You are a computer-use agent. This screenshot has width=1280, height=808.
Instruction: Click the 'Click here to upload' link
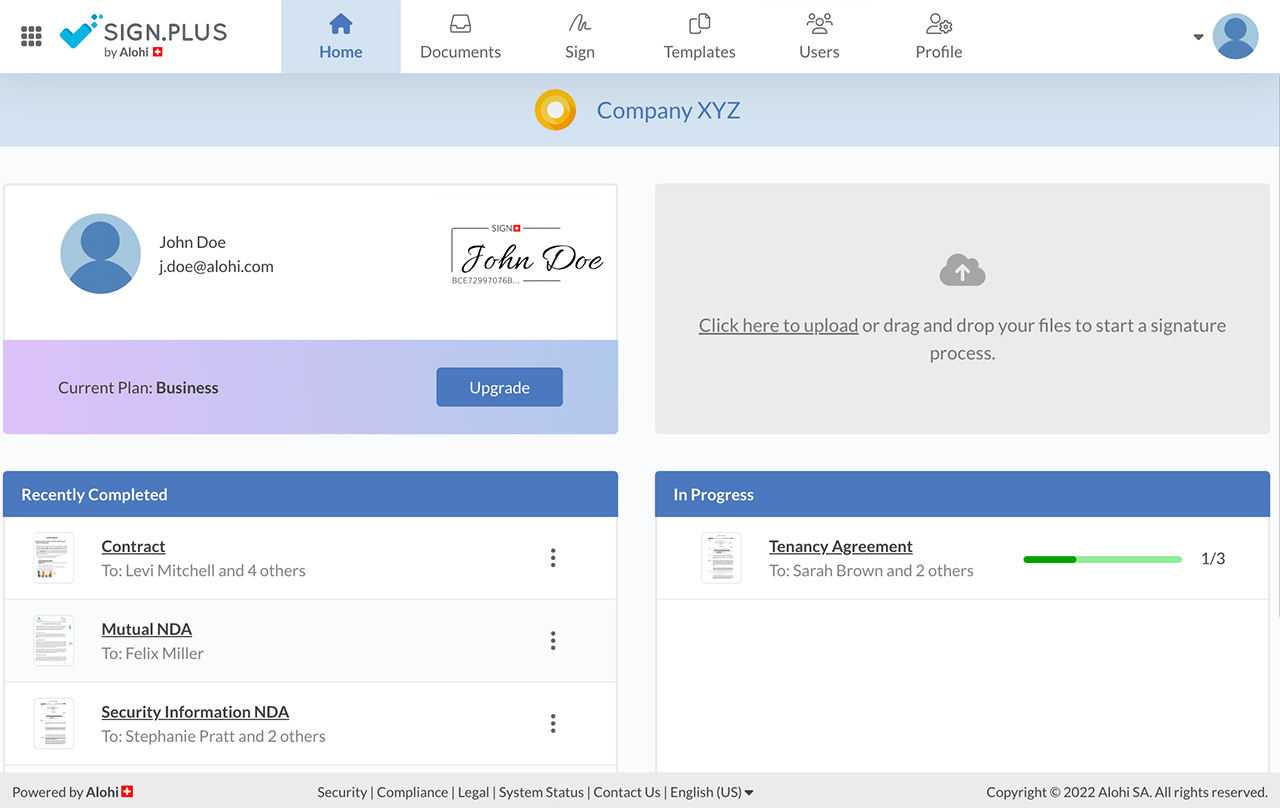click(778, 325)
